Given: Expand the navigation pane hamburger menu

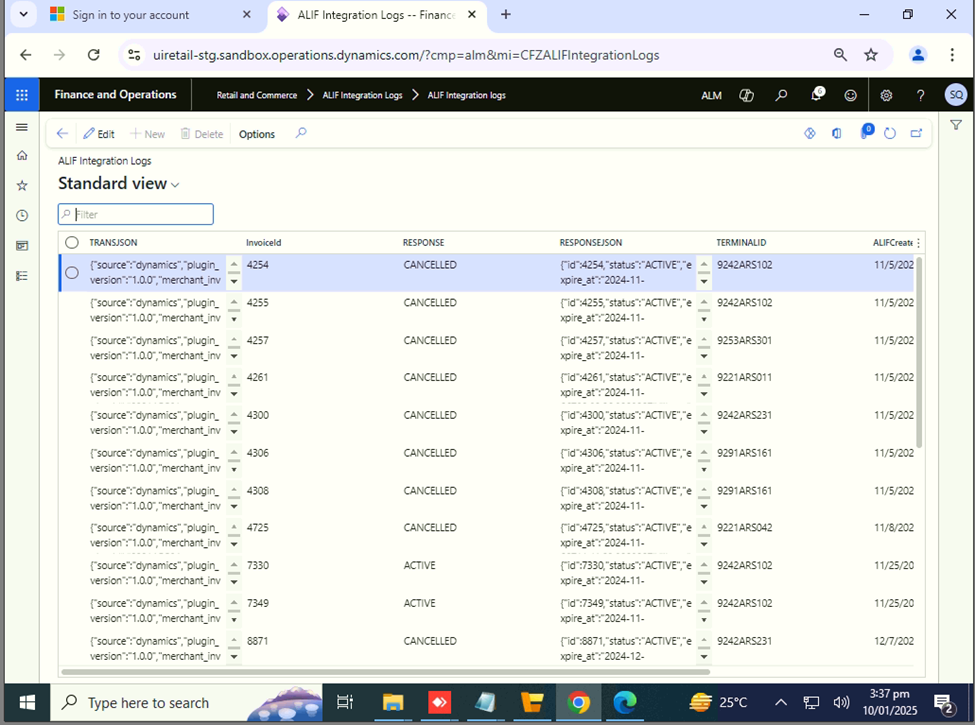Looking at the screenshot, I should (22, 127).
